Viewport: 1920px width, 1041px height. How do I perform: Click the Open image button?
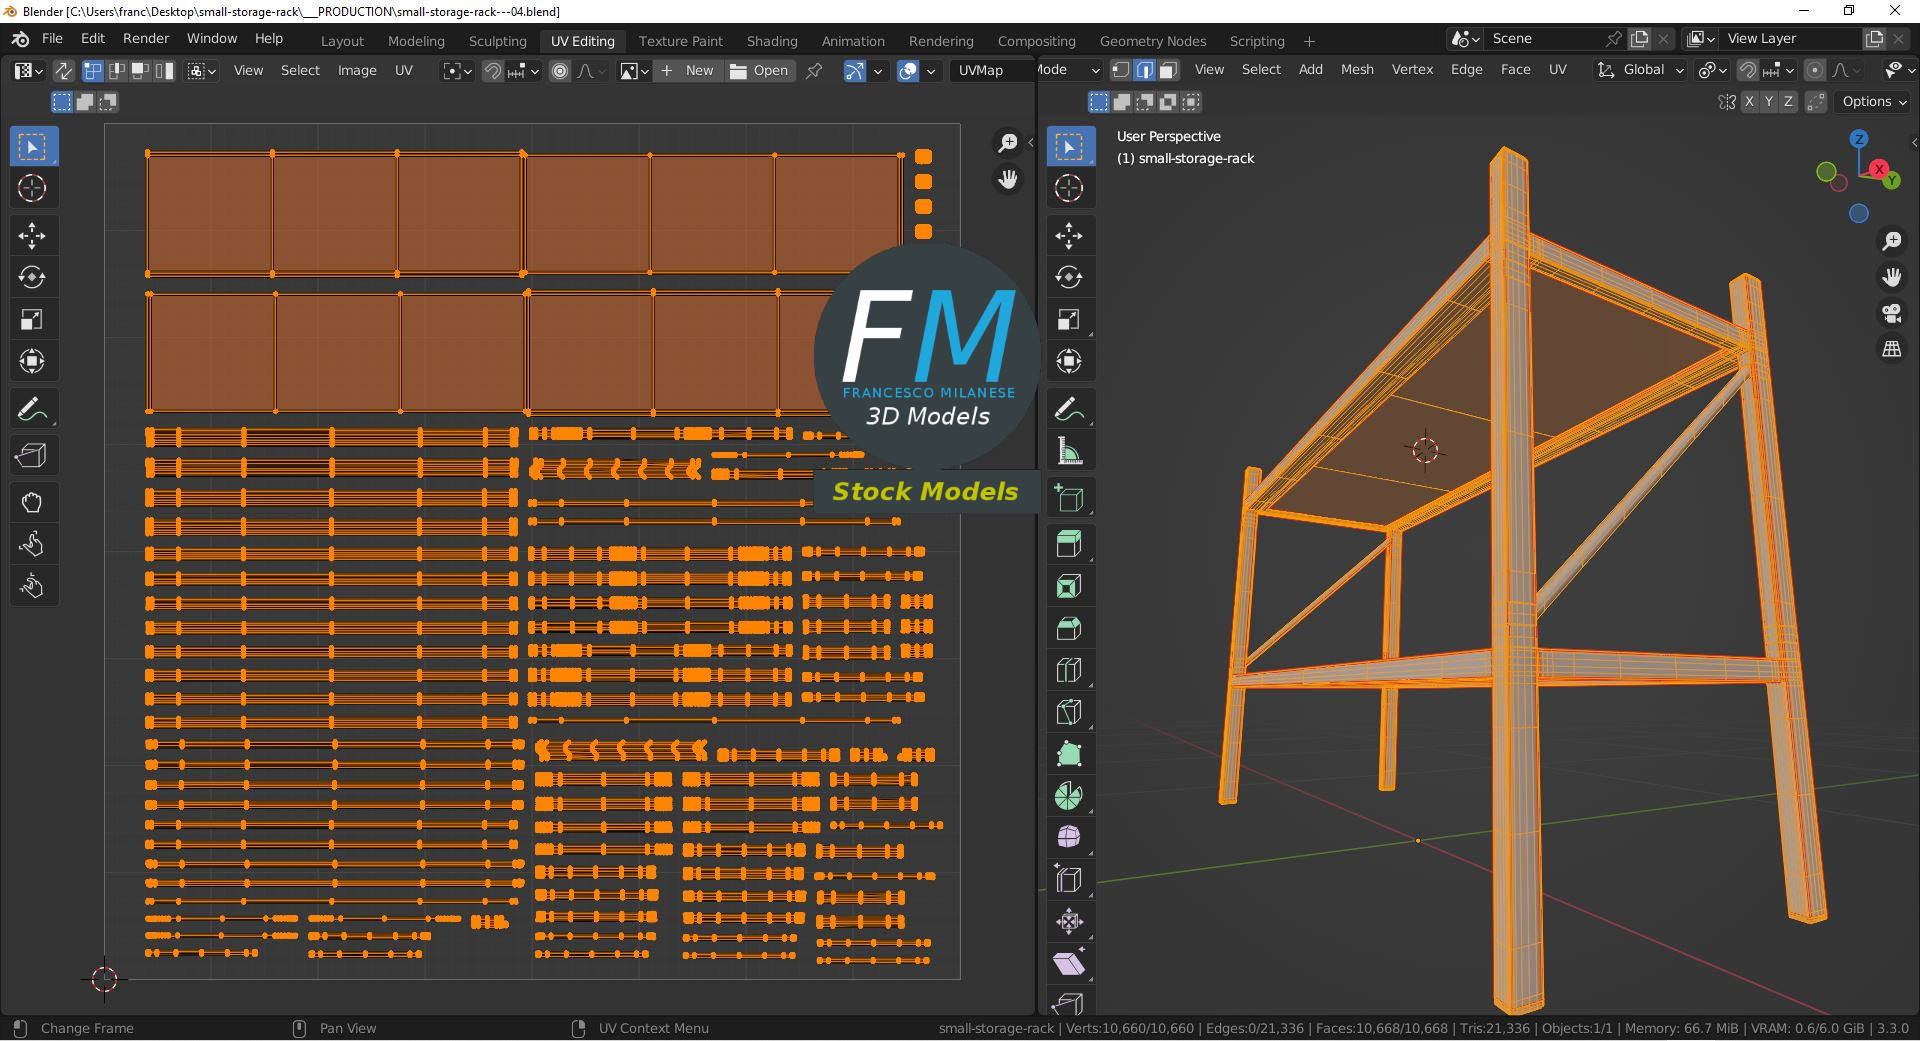(759, 71)
